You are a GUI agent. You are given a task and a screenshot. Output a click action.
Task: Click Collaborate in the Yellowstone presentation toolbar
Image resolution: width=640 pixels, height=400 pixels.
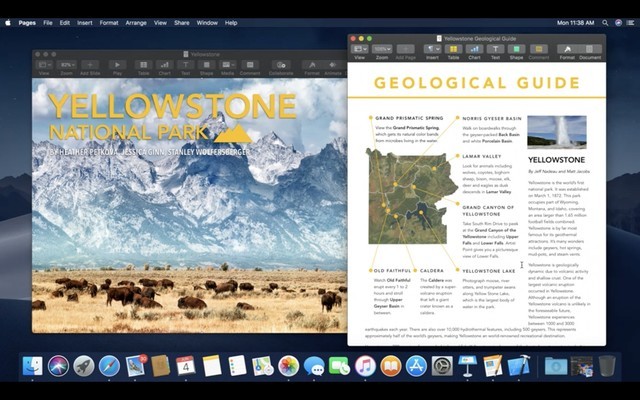pos(281,65)
